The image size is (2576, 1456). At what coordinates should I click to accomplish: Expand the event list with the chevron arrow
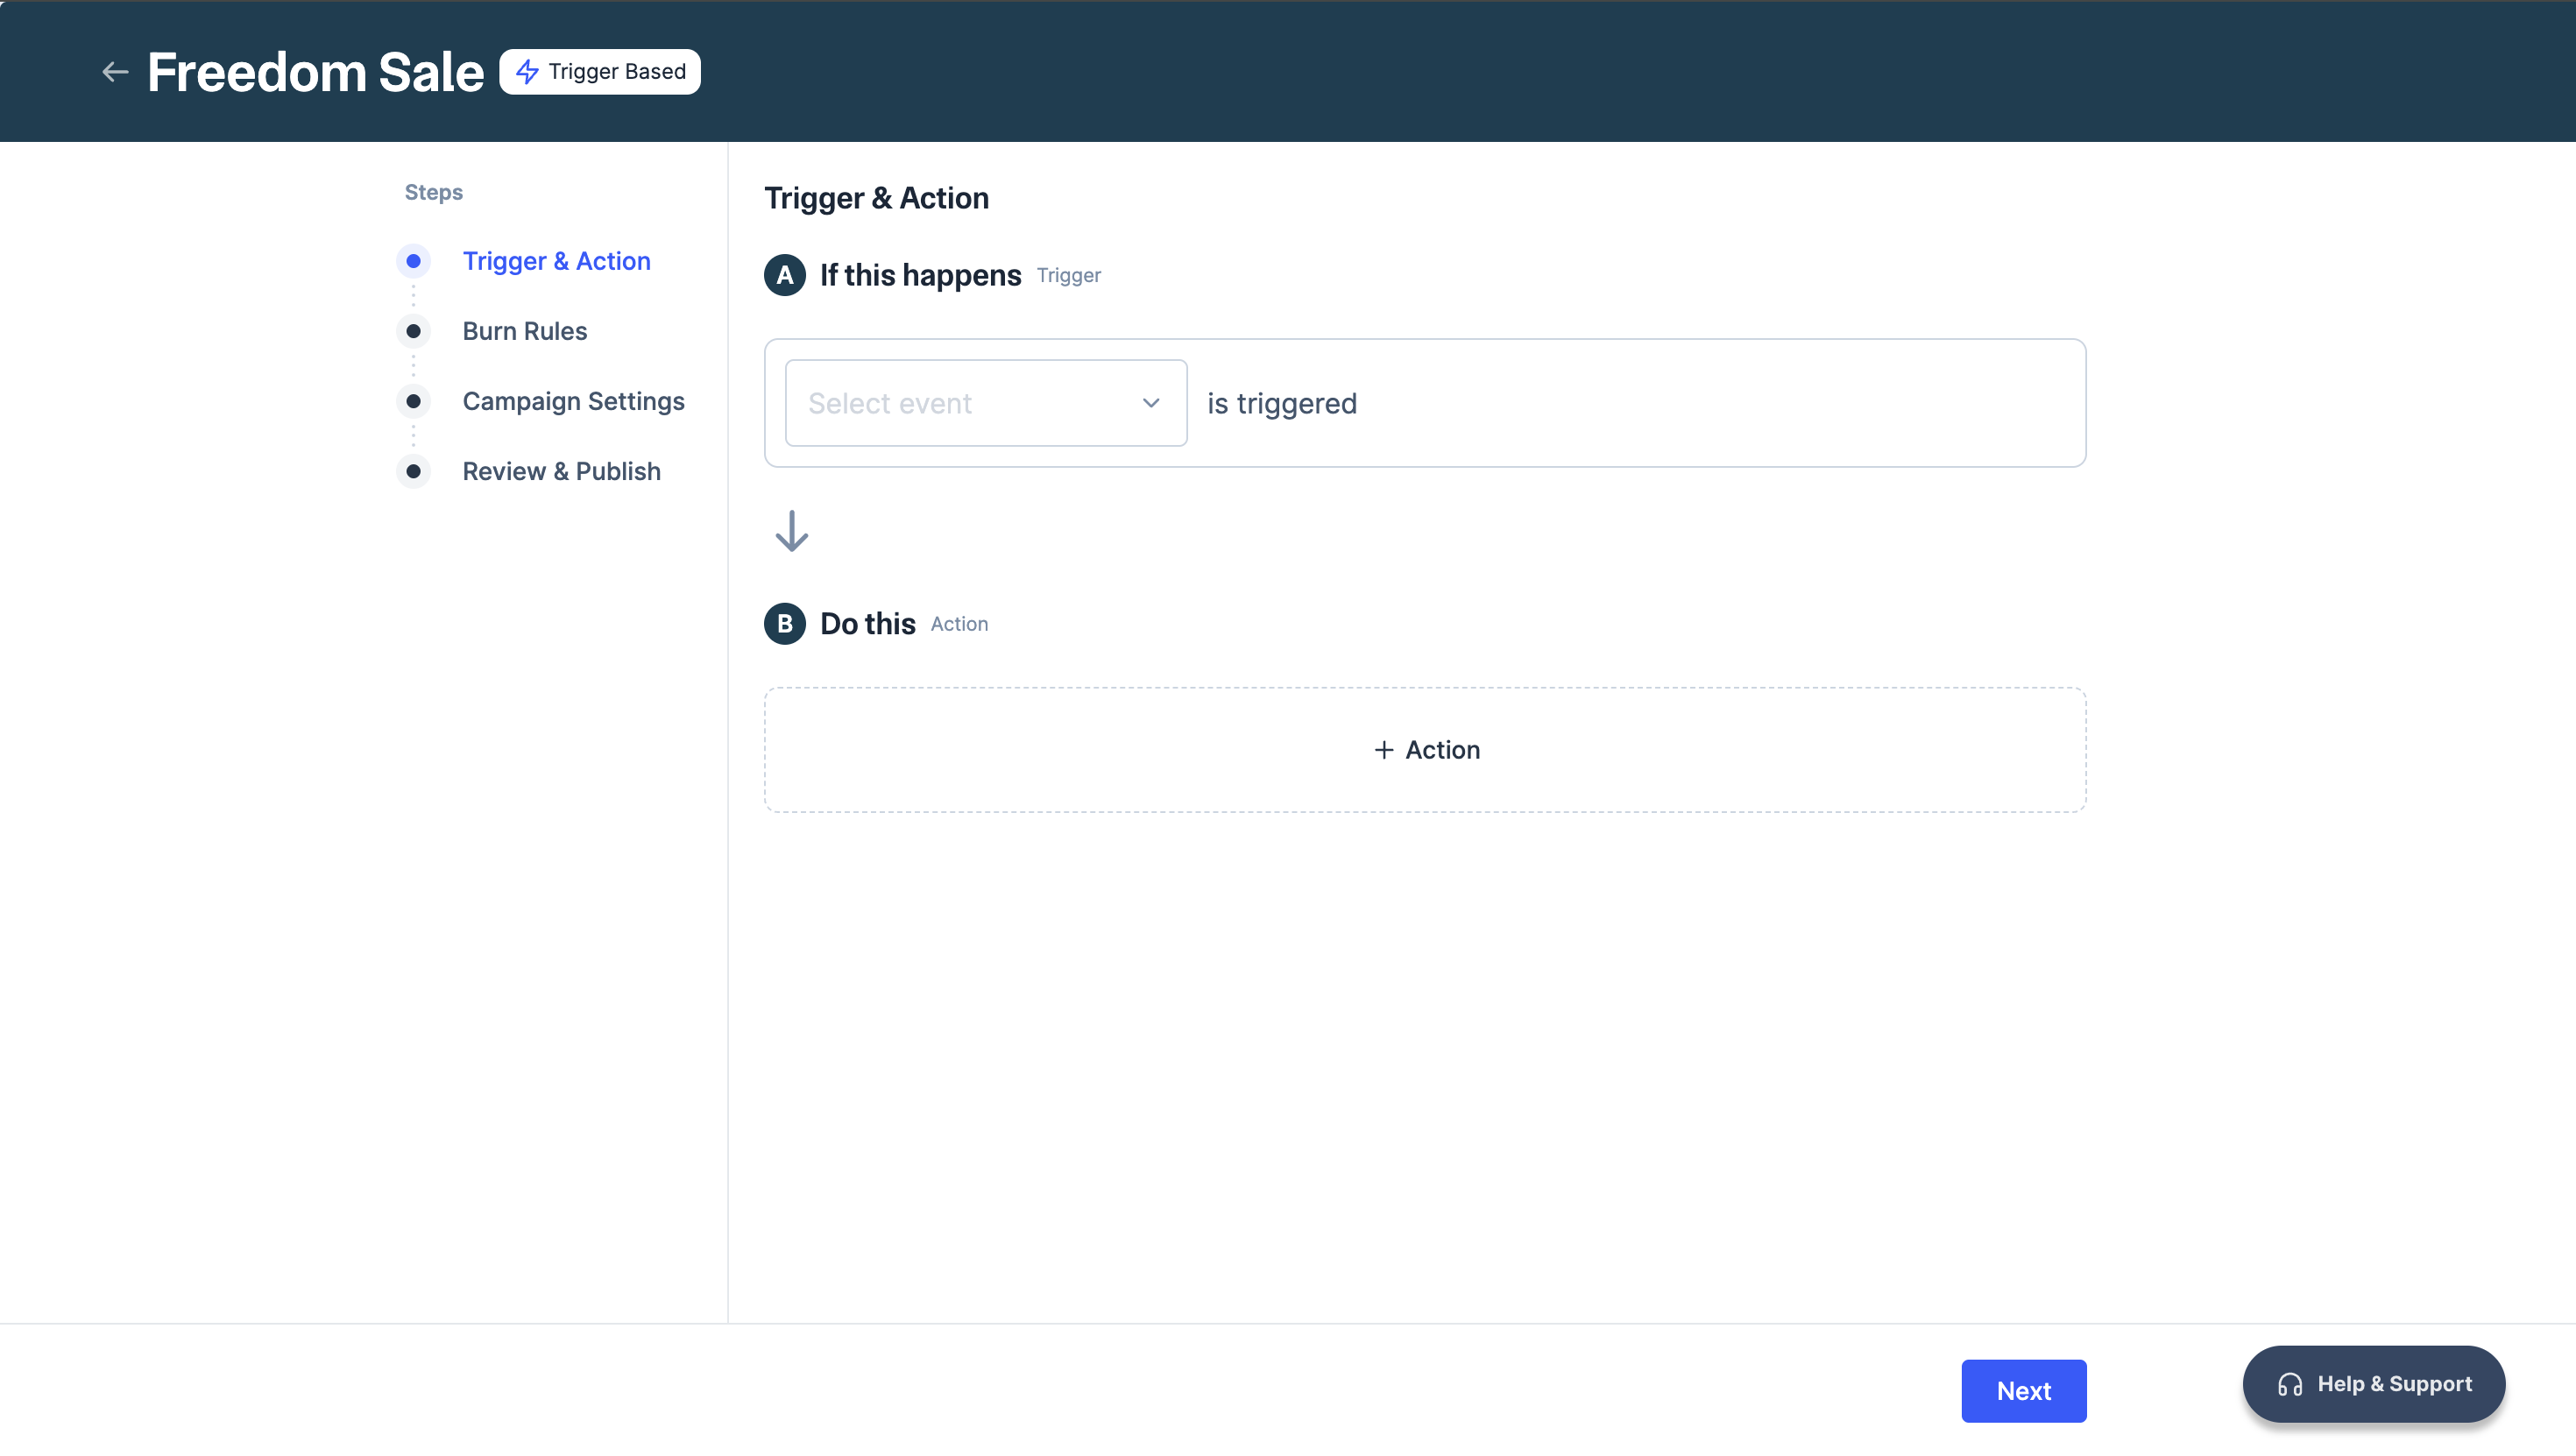coord(1151,403)
